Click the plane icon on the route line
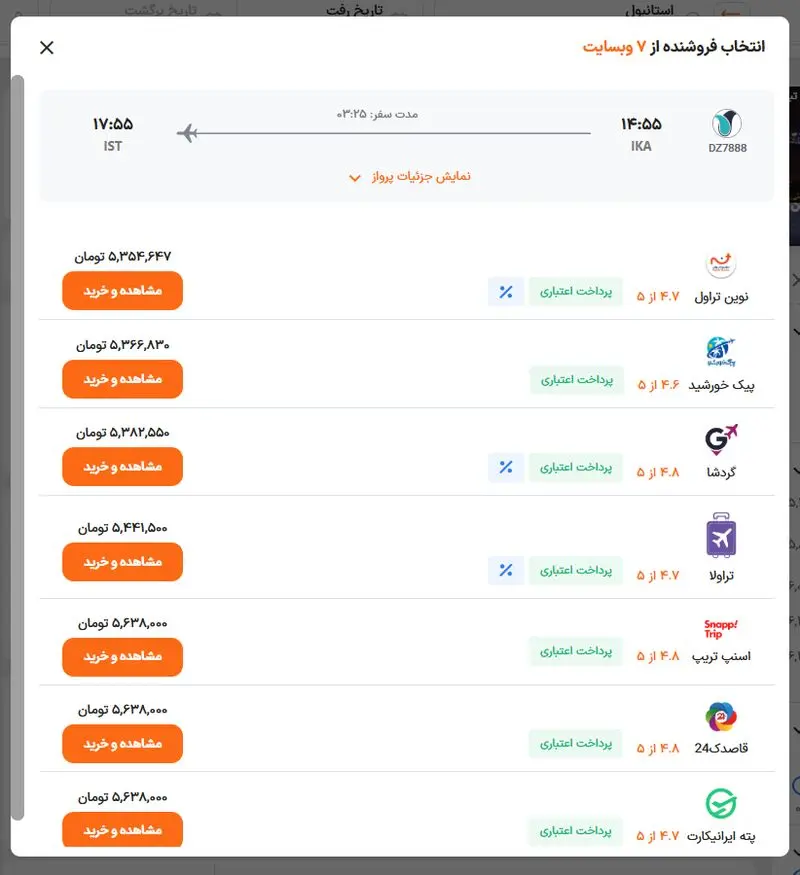This screenshot has height=875, width=800. pos(188,133)
